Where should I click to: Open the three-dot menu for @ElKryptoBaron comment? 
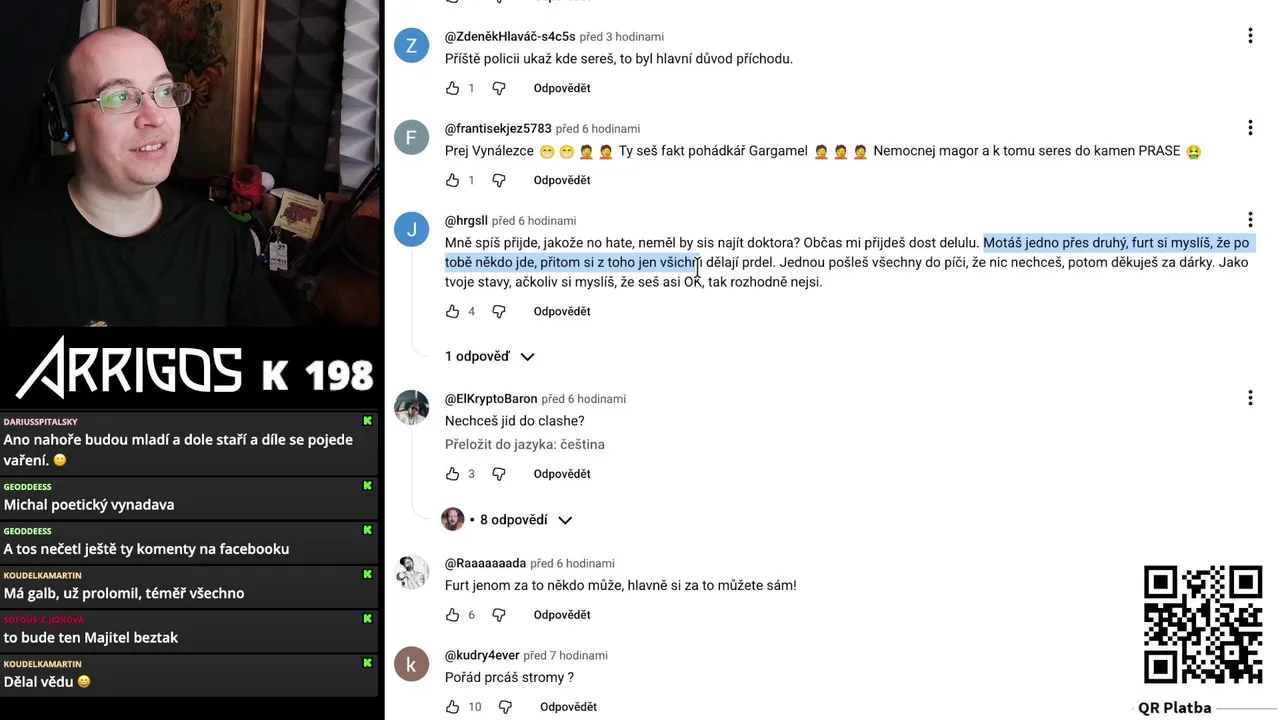click(x=1250, y=398)
